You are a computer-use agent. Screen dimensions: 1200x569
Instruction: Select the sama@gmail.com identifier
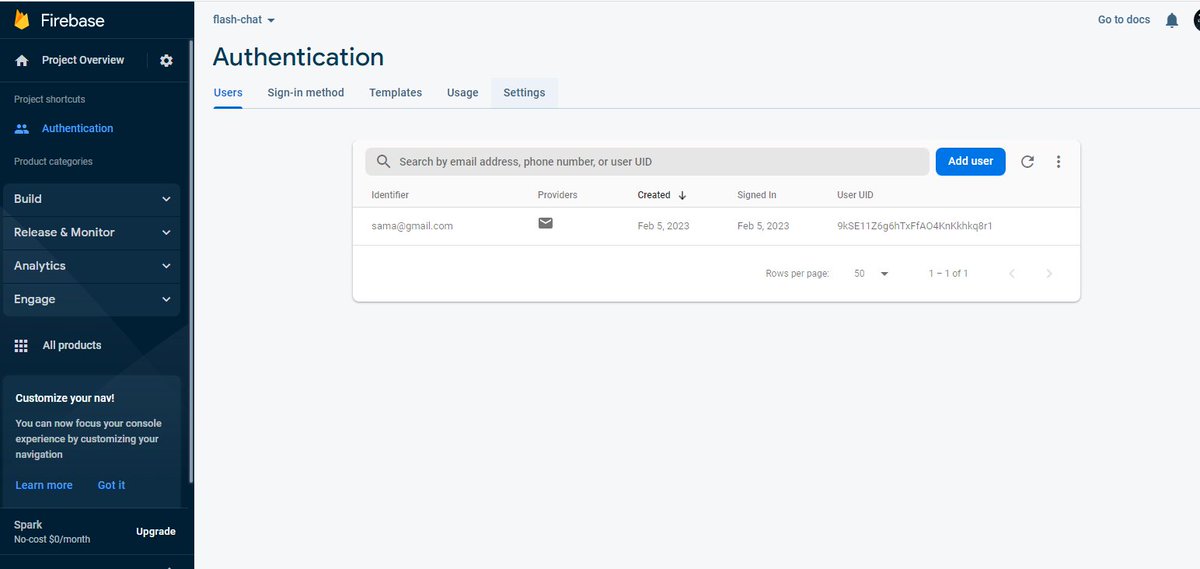click(412, 226)
